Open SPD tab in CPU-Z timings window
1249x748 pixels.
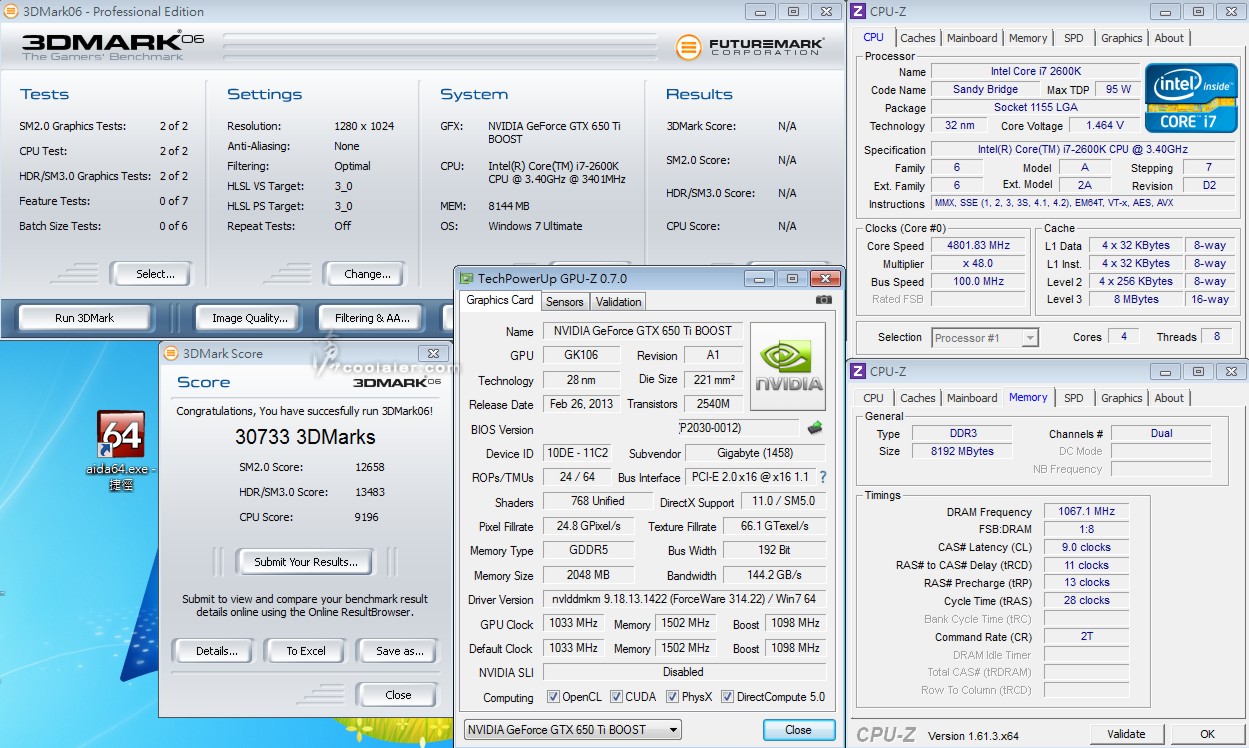click(x=1074, y=398)
